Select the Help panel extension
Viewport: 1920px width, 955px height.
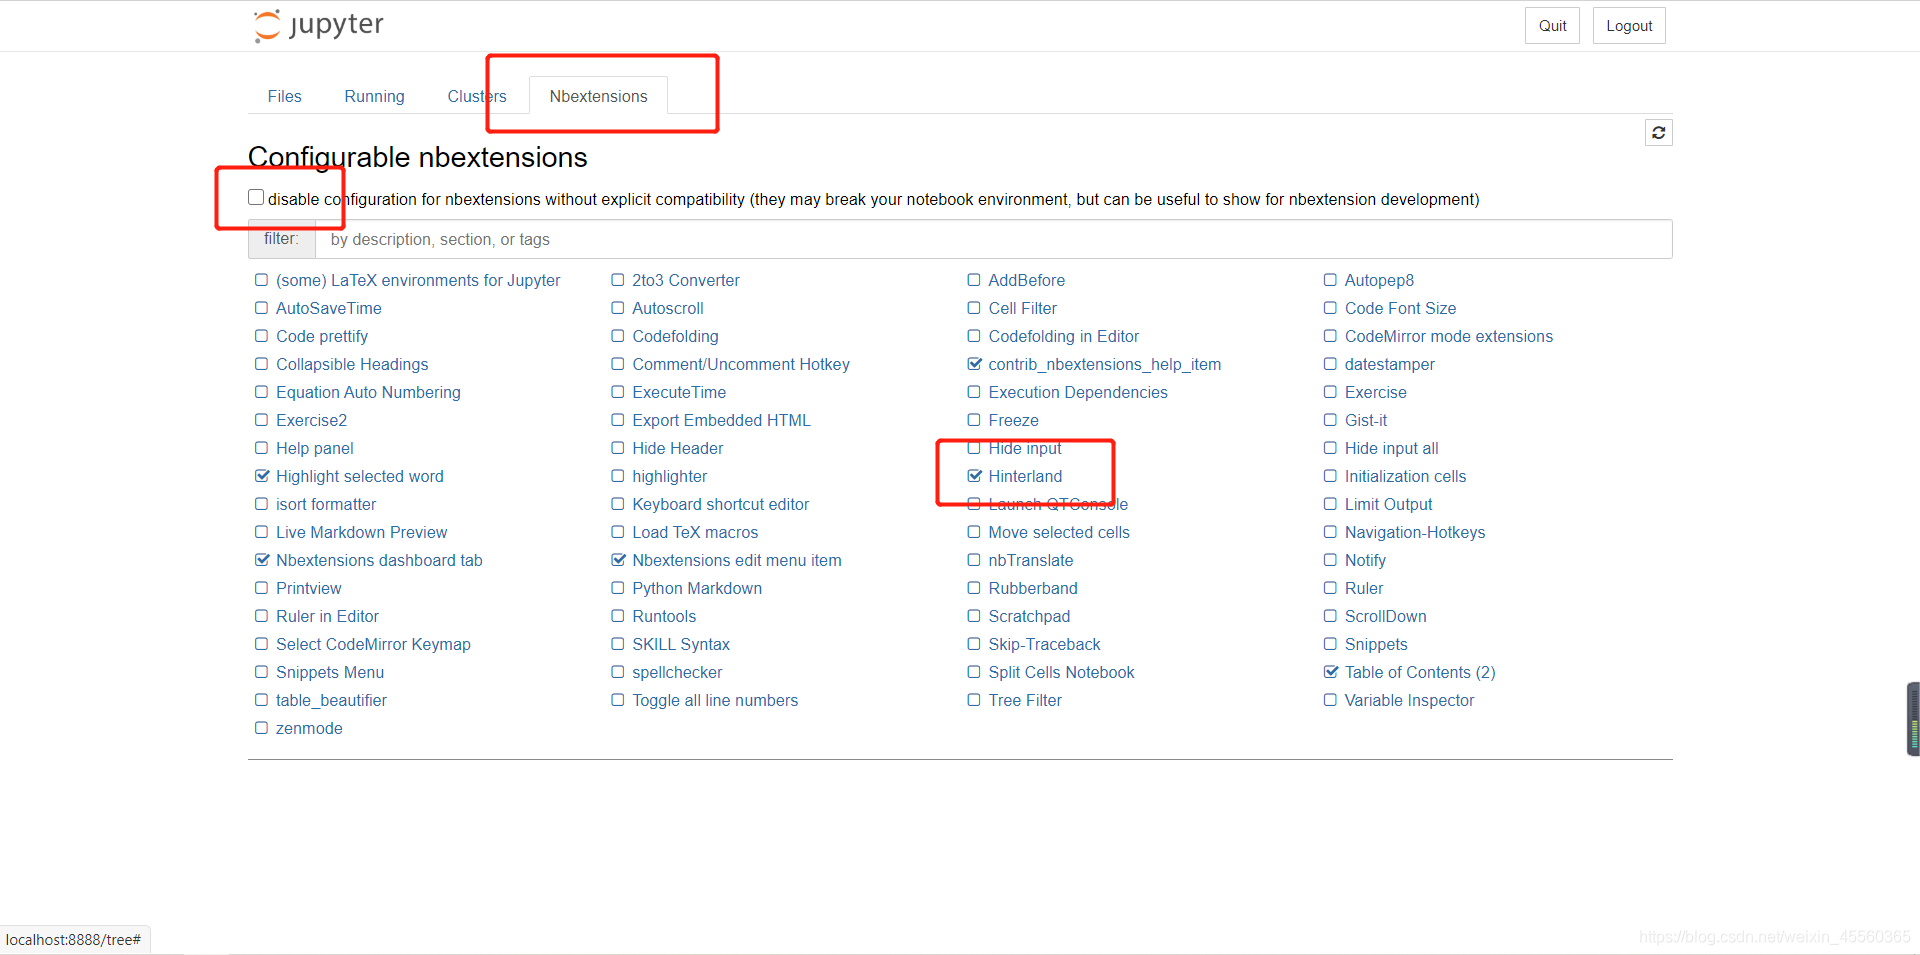point(315,448)
